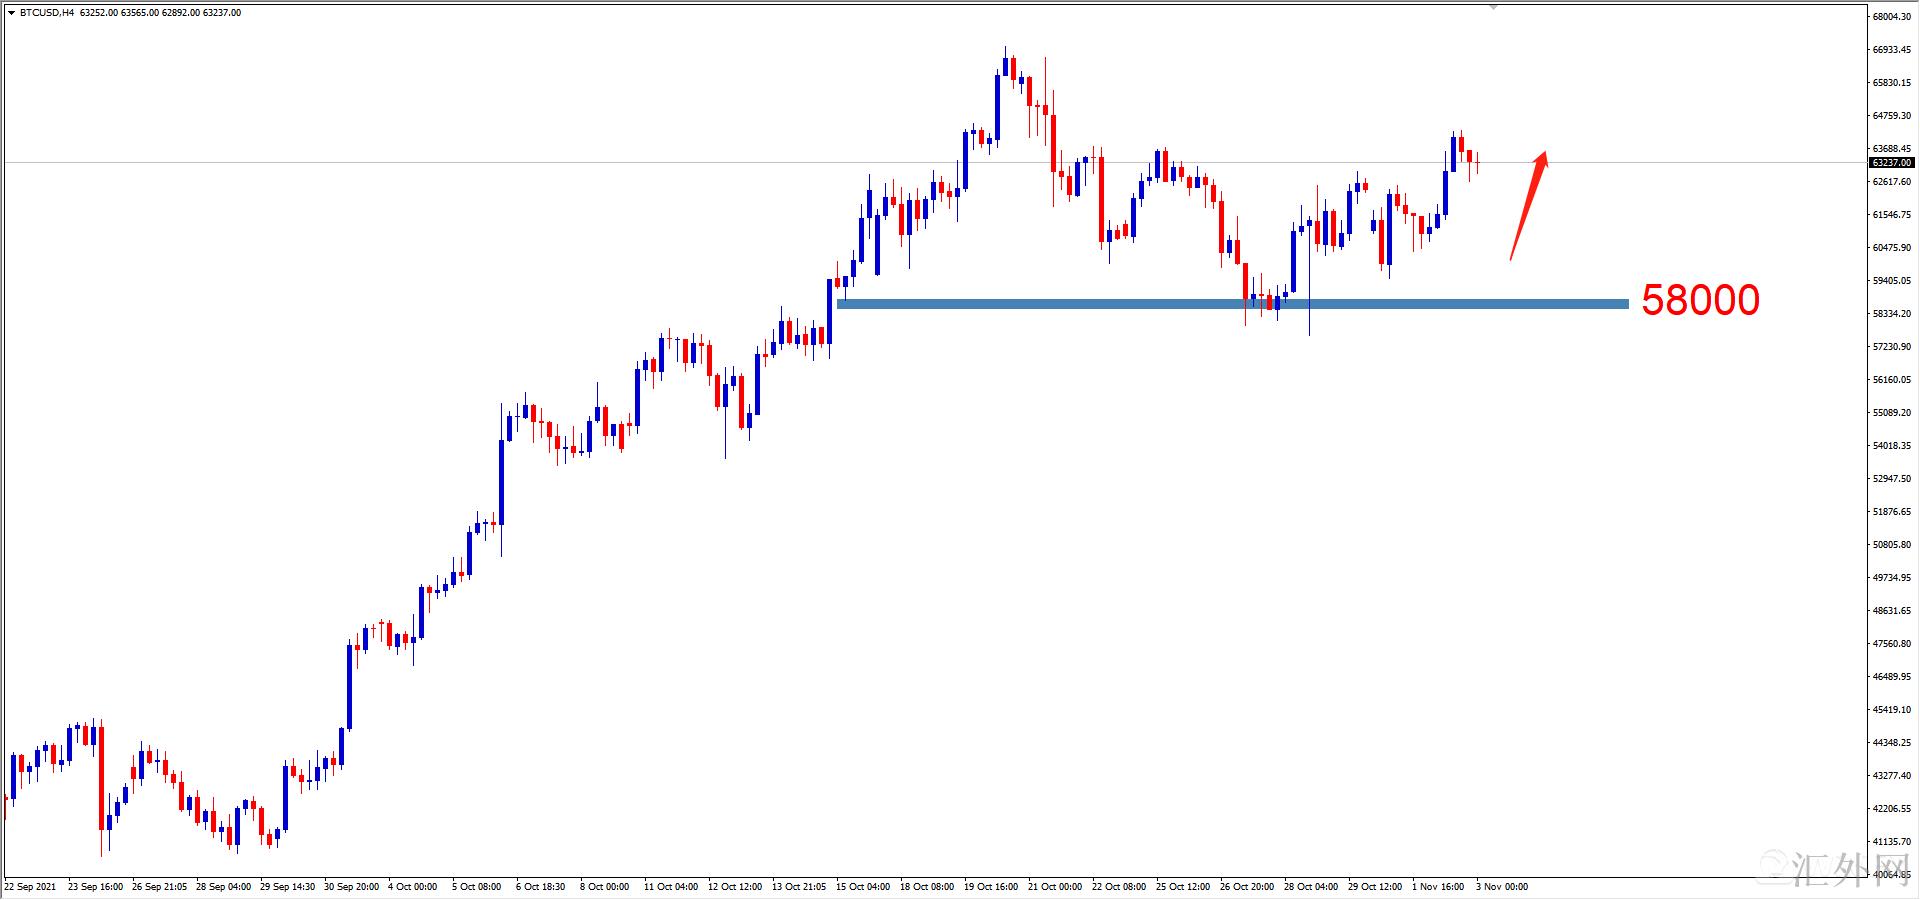Click time axis label 28 Oct 04:00
Screen dimensions: 1920x900
1311,887
